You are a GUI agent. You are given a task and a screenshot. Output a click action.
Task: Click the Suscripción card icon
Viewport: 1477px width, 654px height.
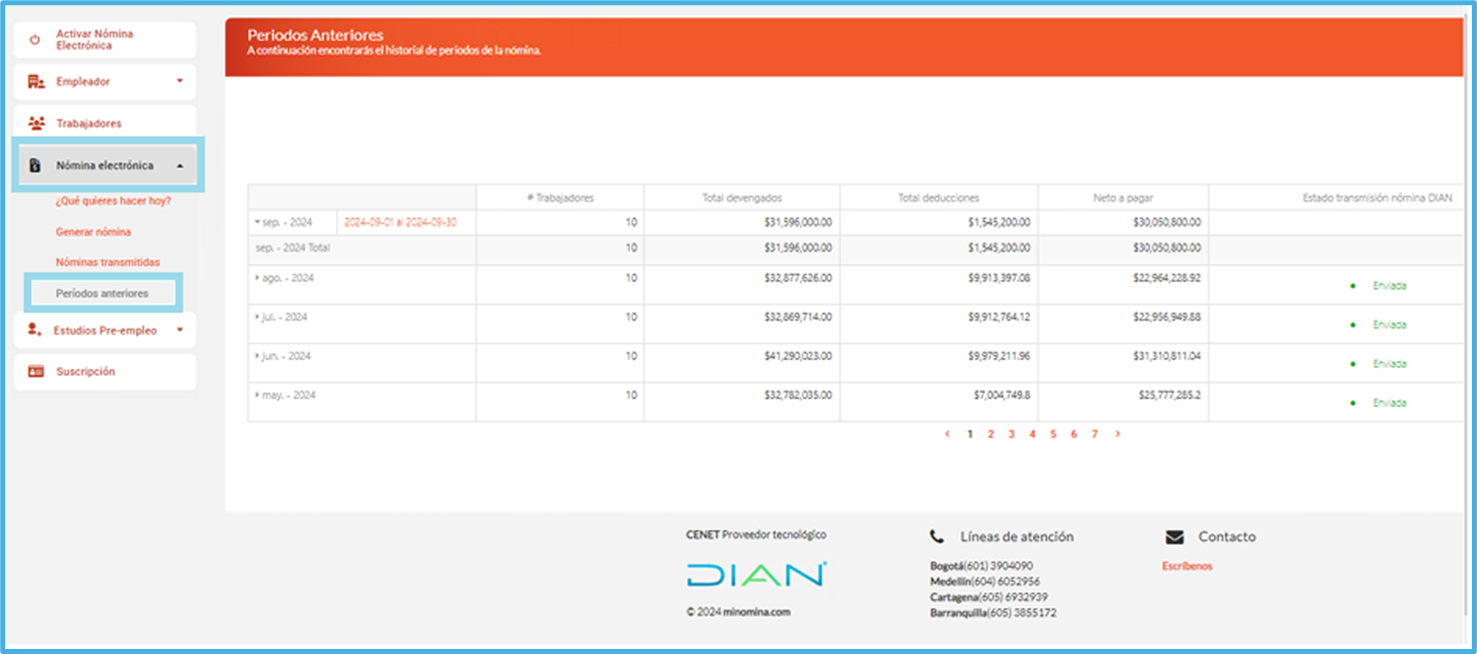pos(36,371)
